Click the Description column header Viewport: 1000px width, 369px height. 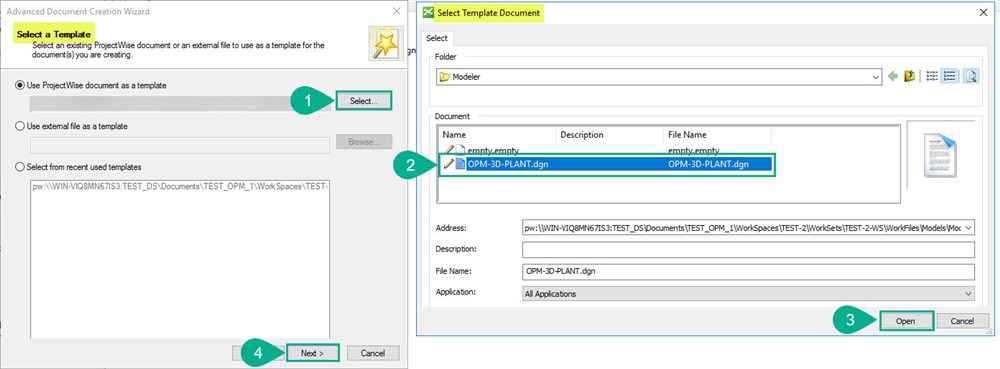610,135
